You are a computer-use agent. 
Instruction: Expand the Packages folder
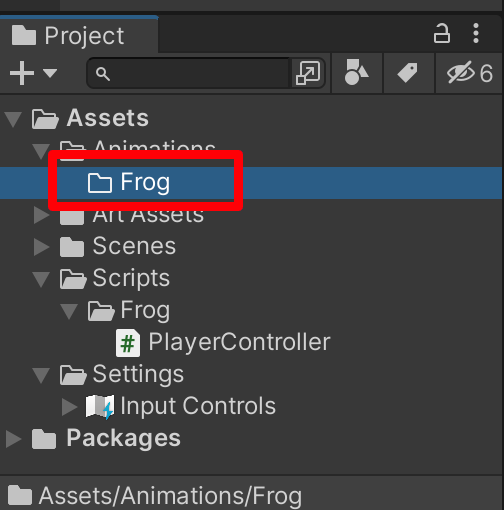pos(13,439)
